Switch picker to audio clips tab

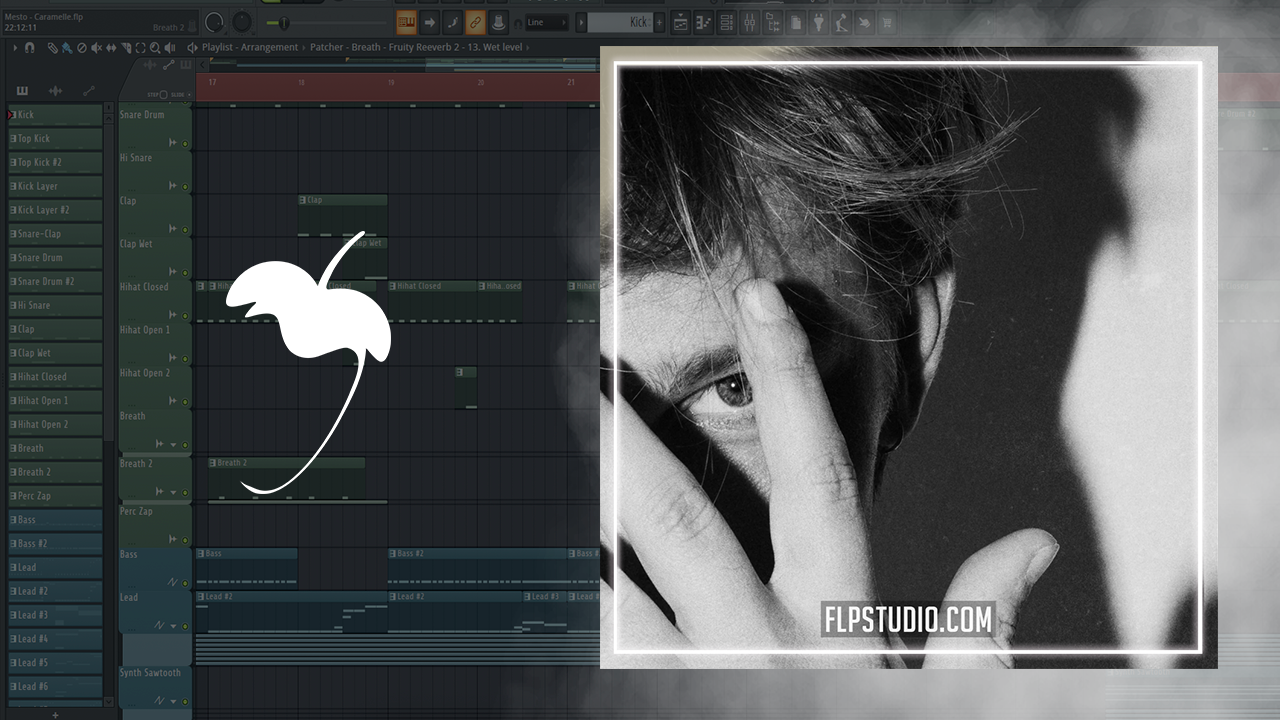pyautogui.click(x=55, y=91)
